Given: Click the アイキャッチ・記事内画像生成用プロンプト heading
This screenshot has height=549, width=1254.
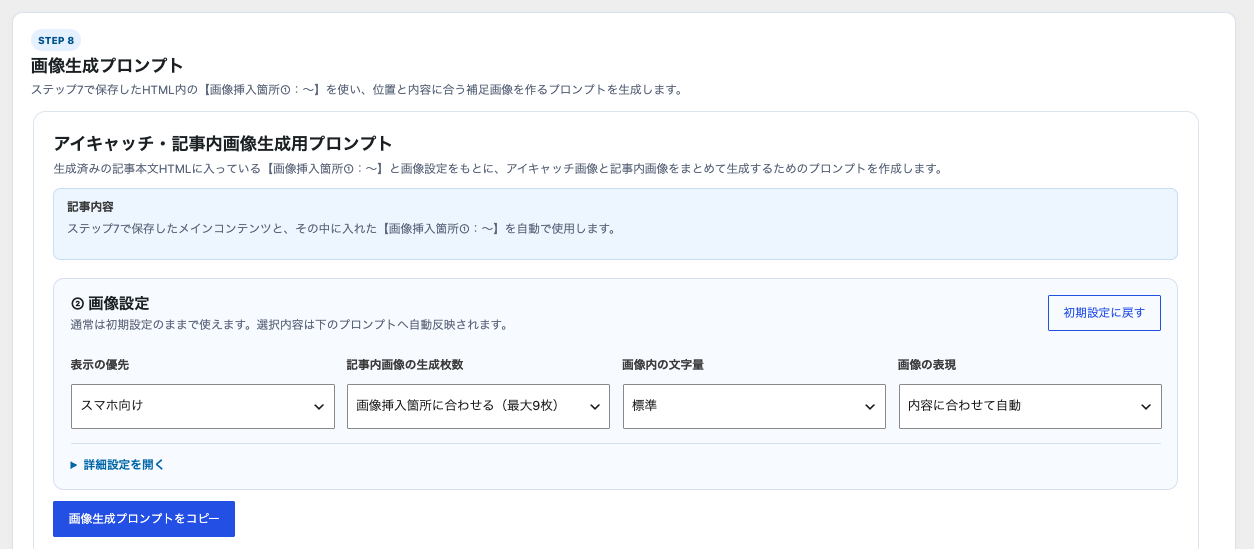Looking at the screenshot, I should click(223, 143).
